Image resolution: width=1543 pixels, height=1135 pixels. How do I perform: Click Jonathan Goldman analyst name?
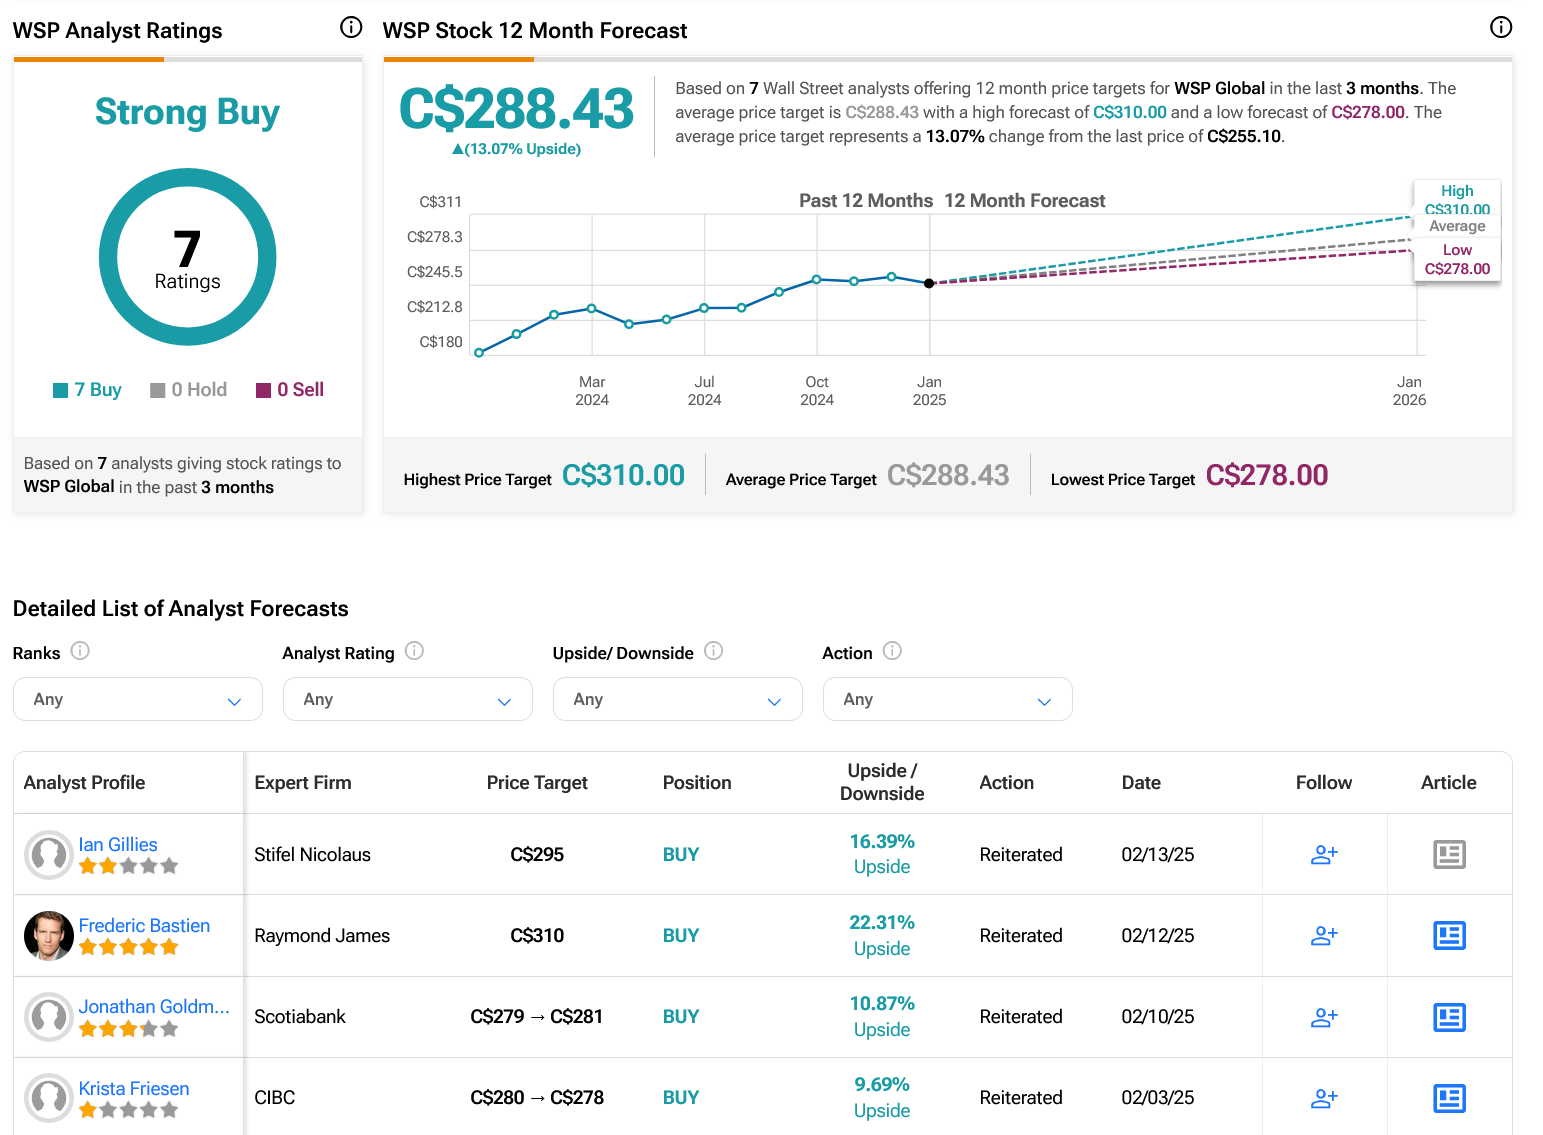pyautogui.click(x=154, y=1006)
